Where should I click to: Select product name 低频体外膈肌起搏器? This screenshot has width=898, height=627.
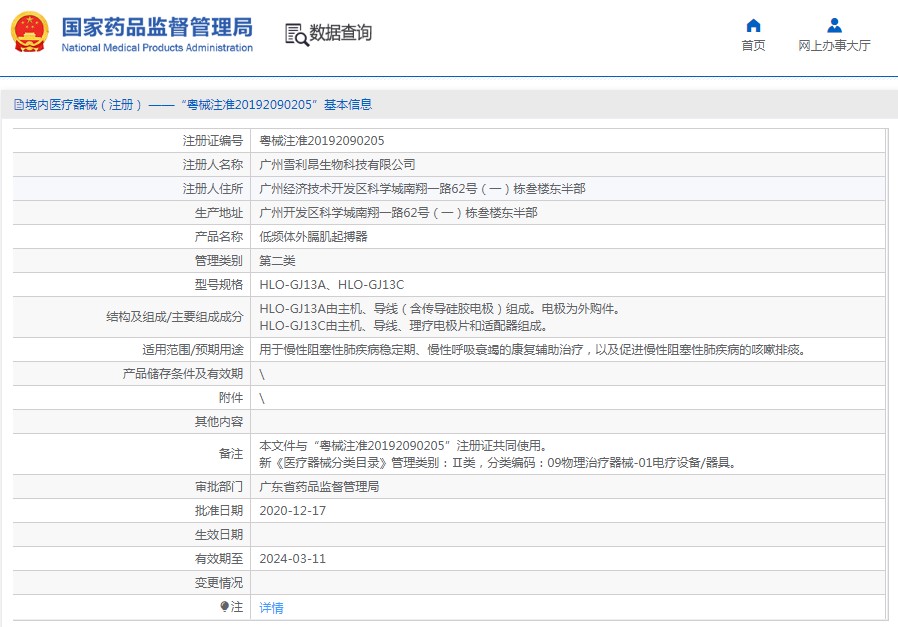(x=313, y=237)
